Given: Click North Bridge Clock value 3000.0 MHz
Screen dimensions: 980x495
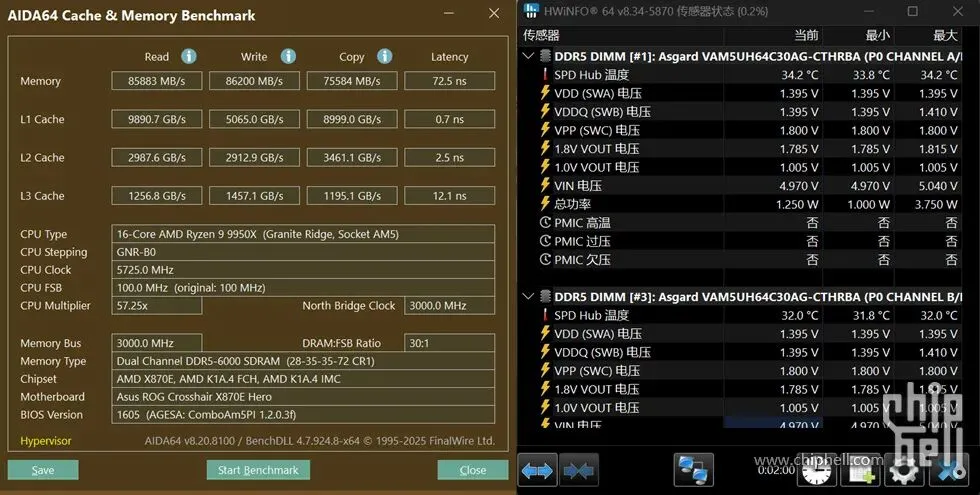Looking at the screenshot, I should (450, 306).
